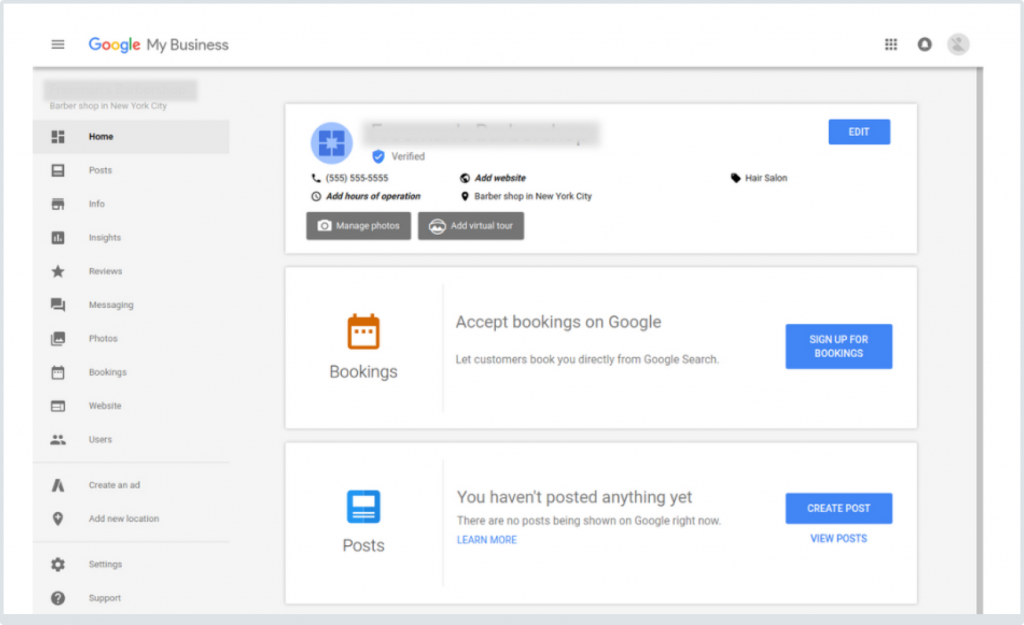Click the Add website link
Screen dimensions: 1024x625
click(x=500, y=178)
